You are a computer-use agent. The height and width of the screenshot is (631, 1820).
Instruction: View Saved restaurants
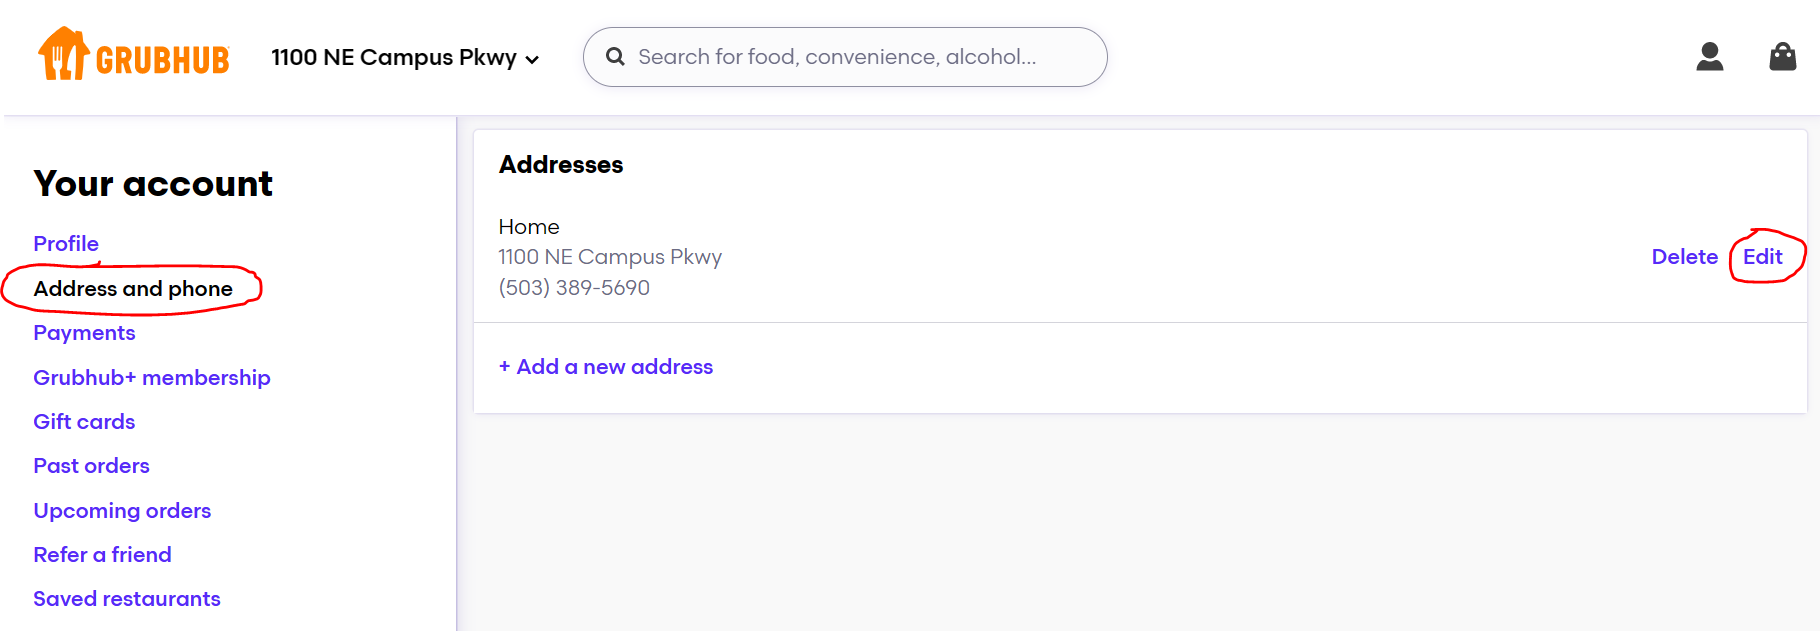[x=127, y=599]
